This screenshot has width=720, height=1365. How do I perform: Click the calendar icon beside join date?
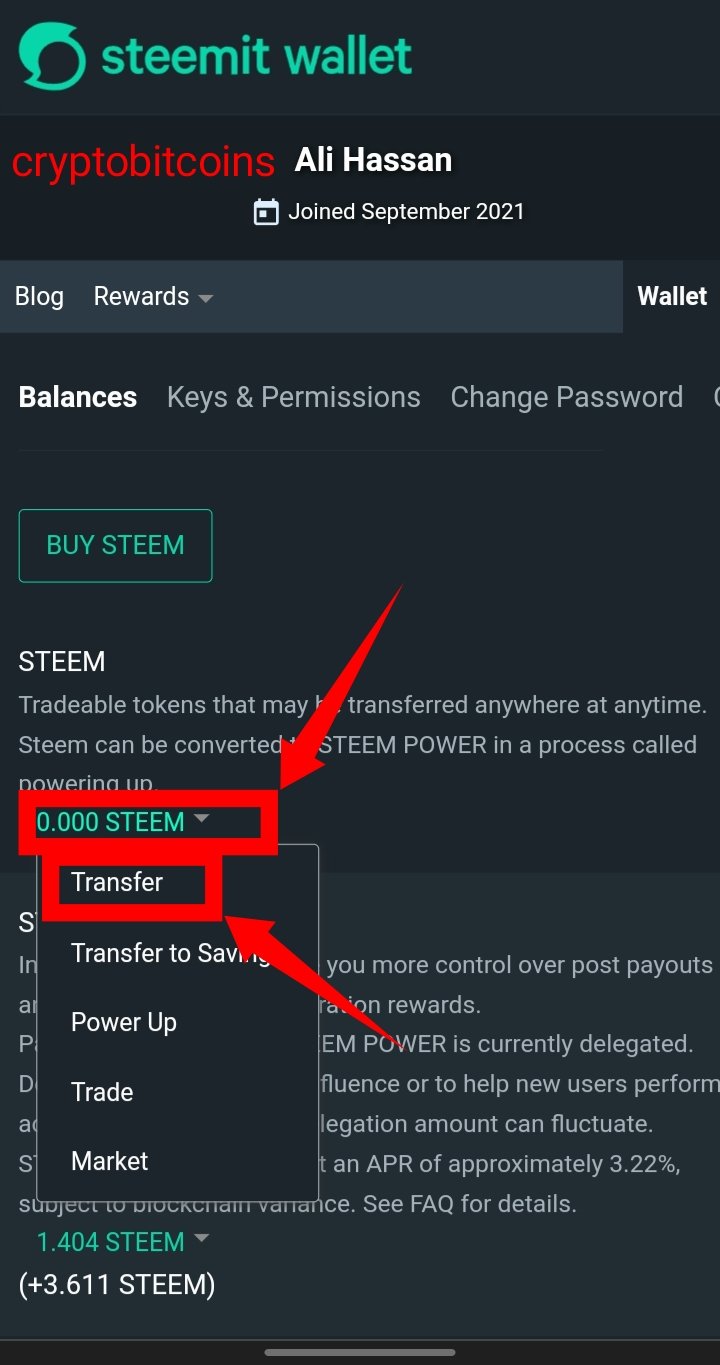pos(266,212)
